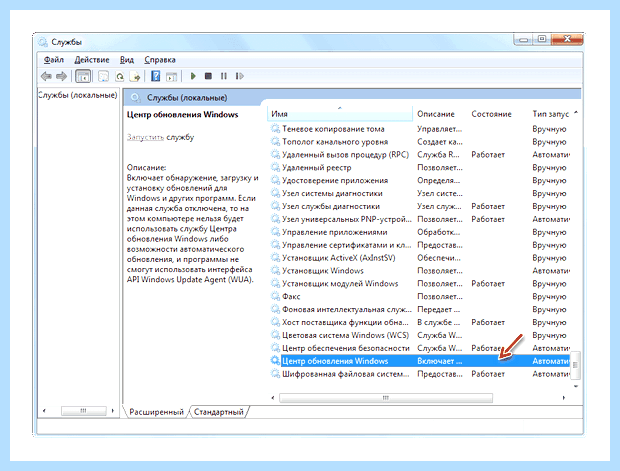This screenshot has height=471, width=620.
Task: Select the Хост поставщика функции обнаружения row
Action: (x=345, y=322)
